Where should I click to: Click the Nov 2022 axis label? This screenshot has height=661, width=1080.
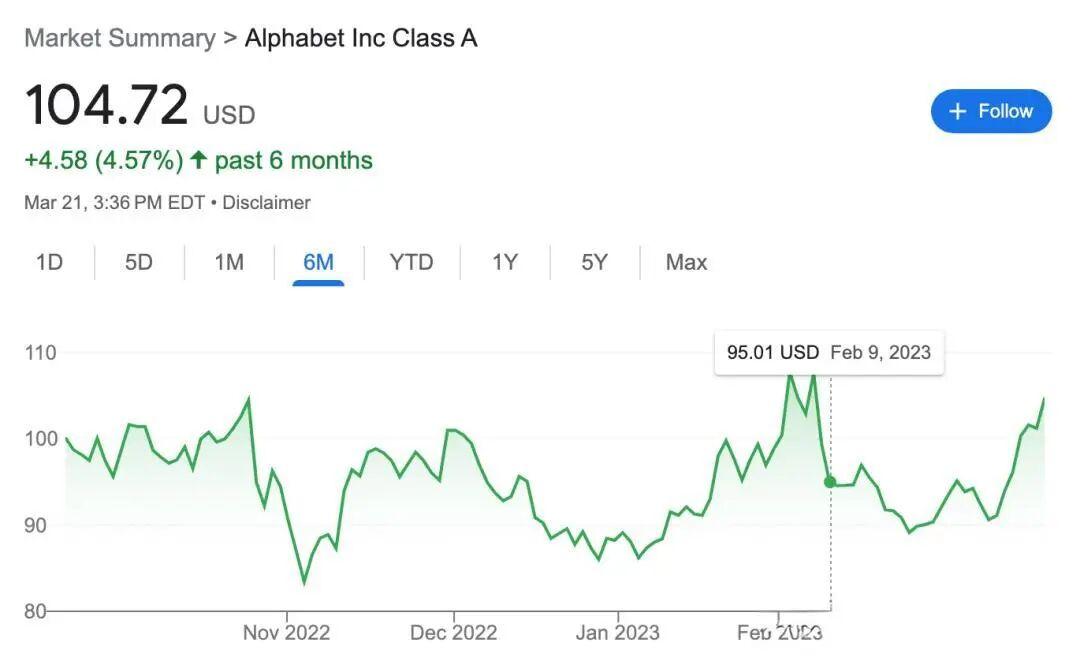(x=286, y=633)
